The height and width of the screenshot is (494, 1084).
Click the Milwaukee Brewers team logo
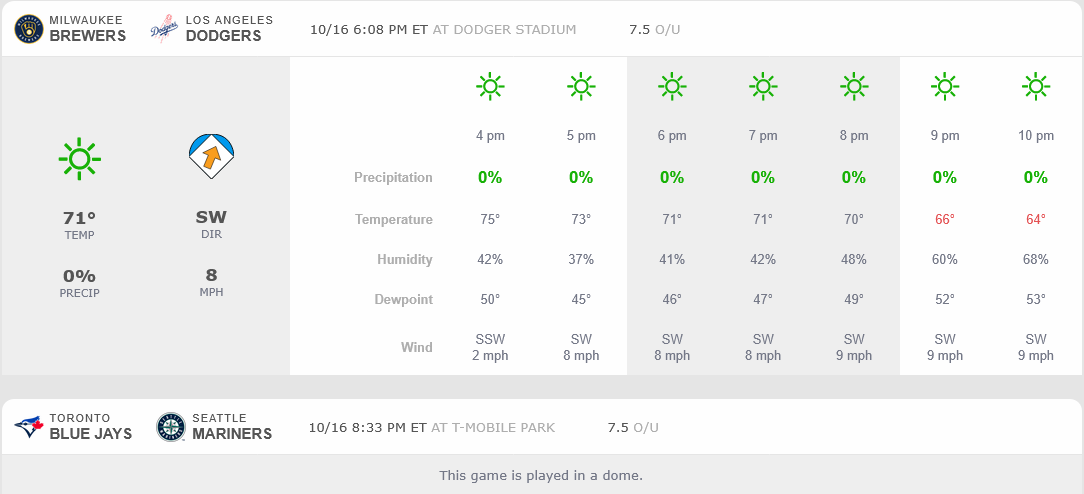click(29, 29)
